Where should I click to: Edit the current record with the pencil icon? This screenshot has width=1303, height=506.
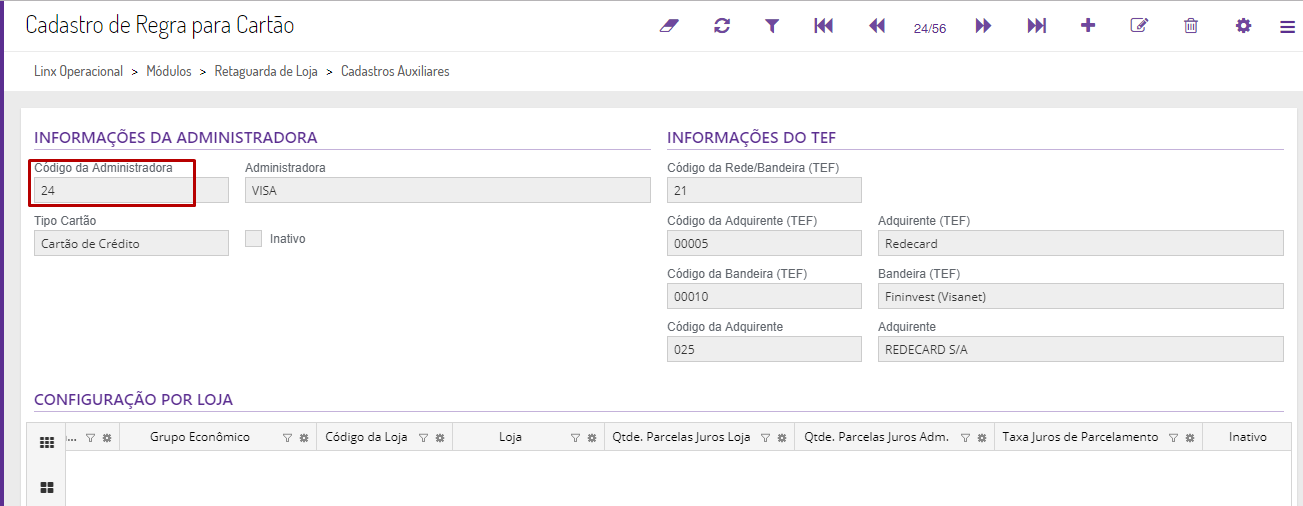click(1139, 26)
